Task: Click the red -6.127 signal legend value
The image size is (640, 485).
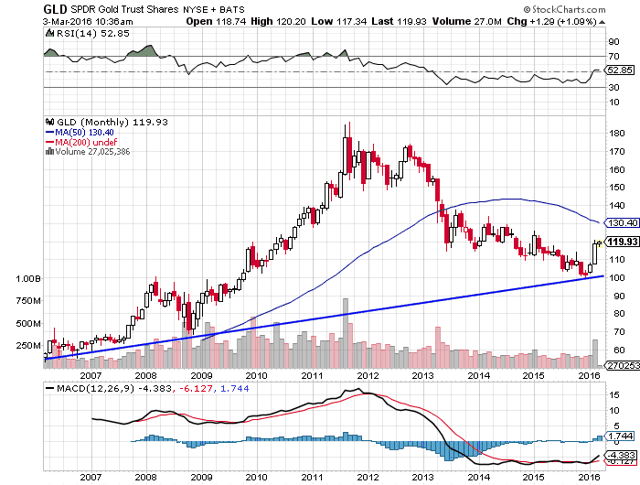Action: [x=195, y=389]
